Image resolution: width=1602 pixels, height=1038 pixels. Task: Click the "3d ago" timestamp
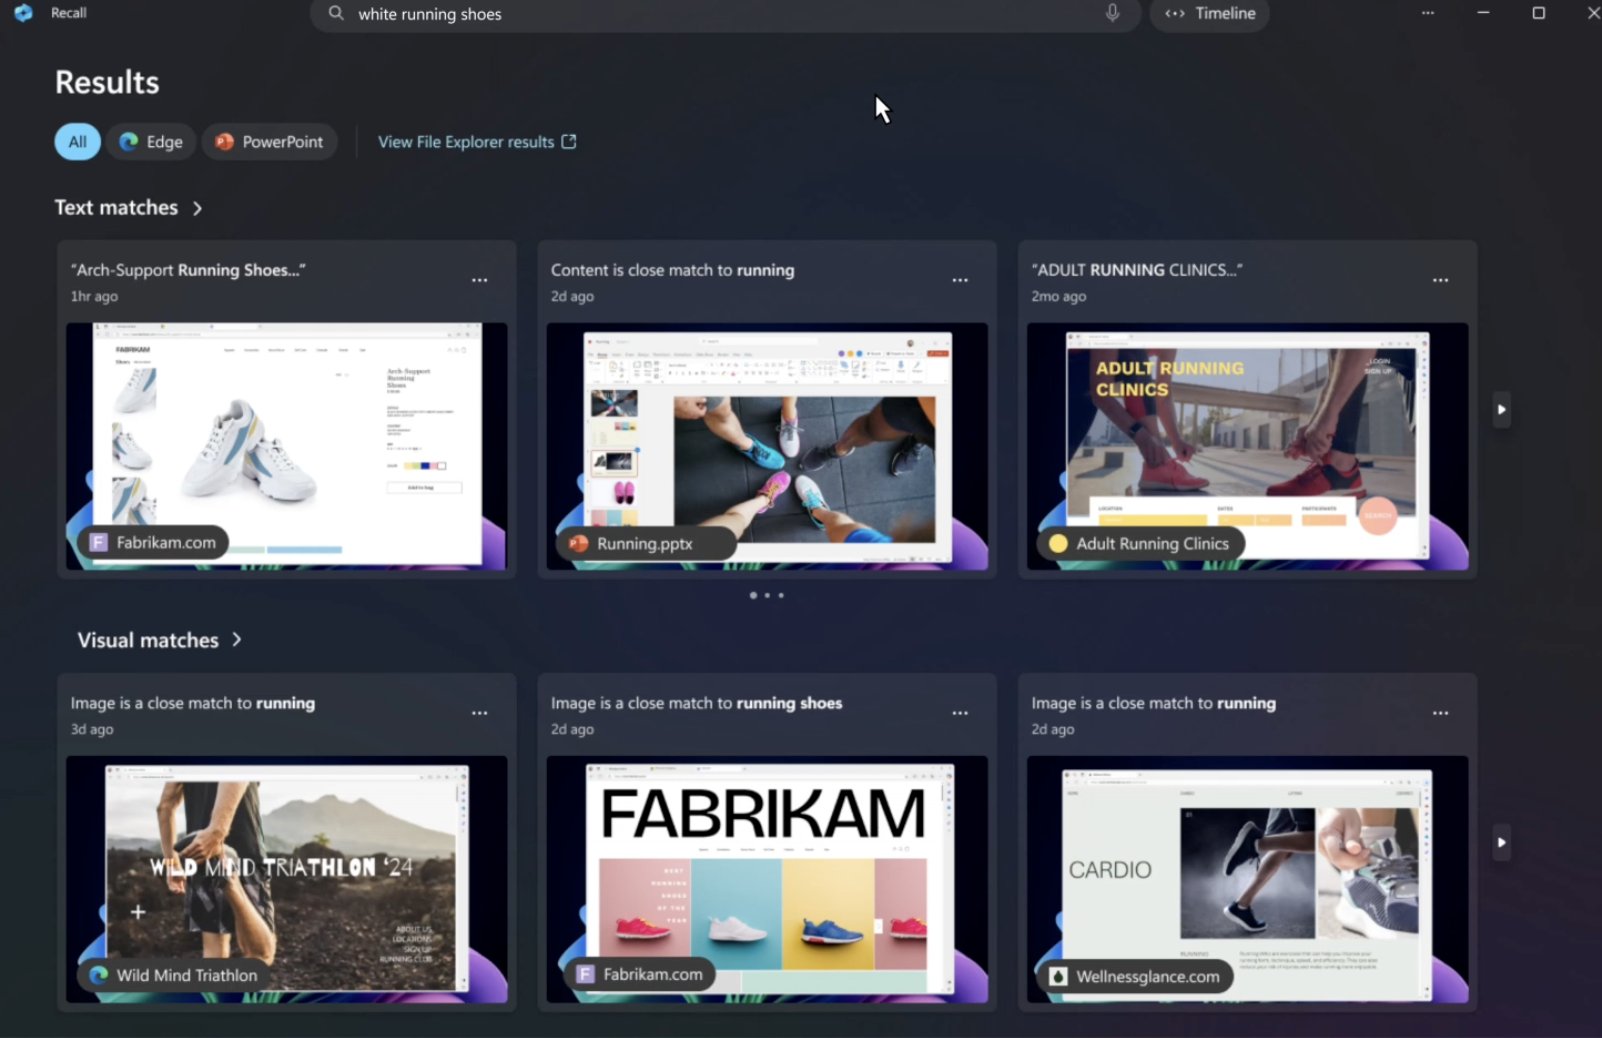(x=92, y=729)
